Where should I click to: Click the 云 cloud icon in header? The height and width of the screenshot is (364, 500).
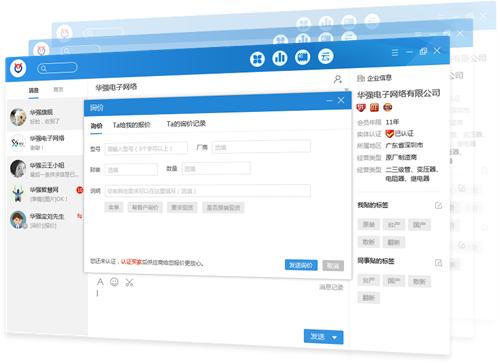[x=325, y=56]
